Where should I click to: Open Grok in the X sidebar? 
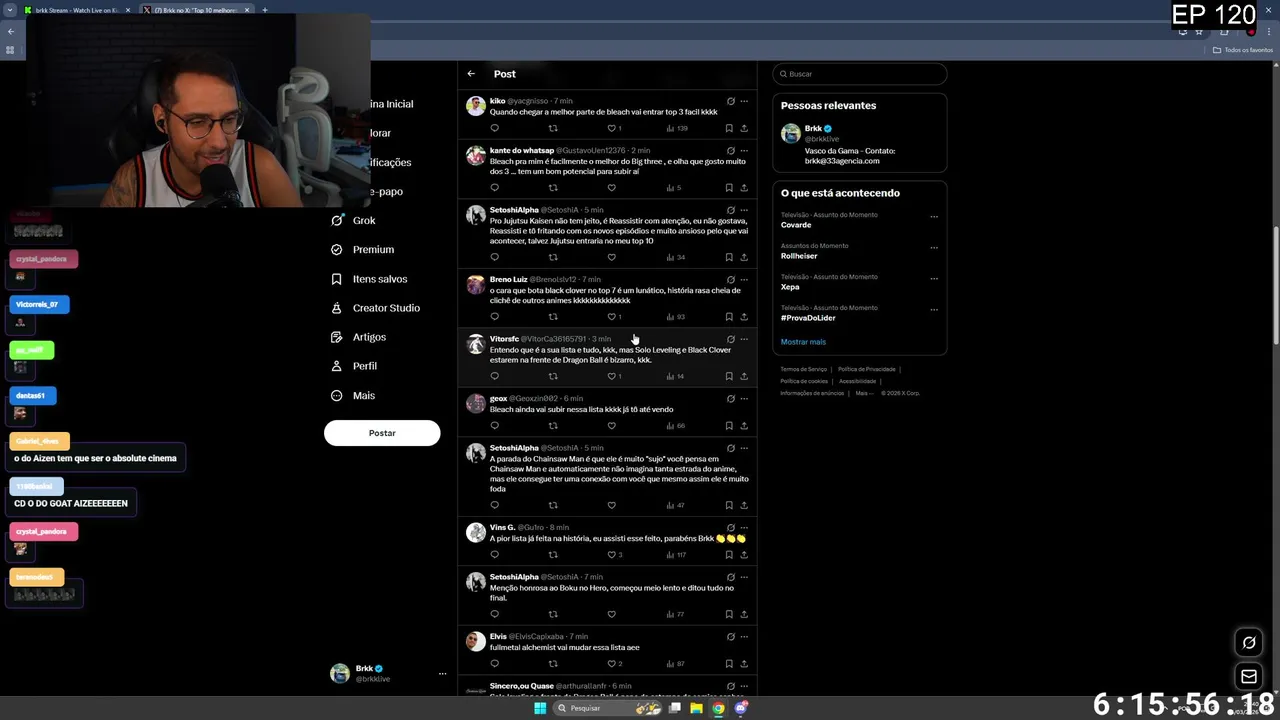[354, 220]
